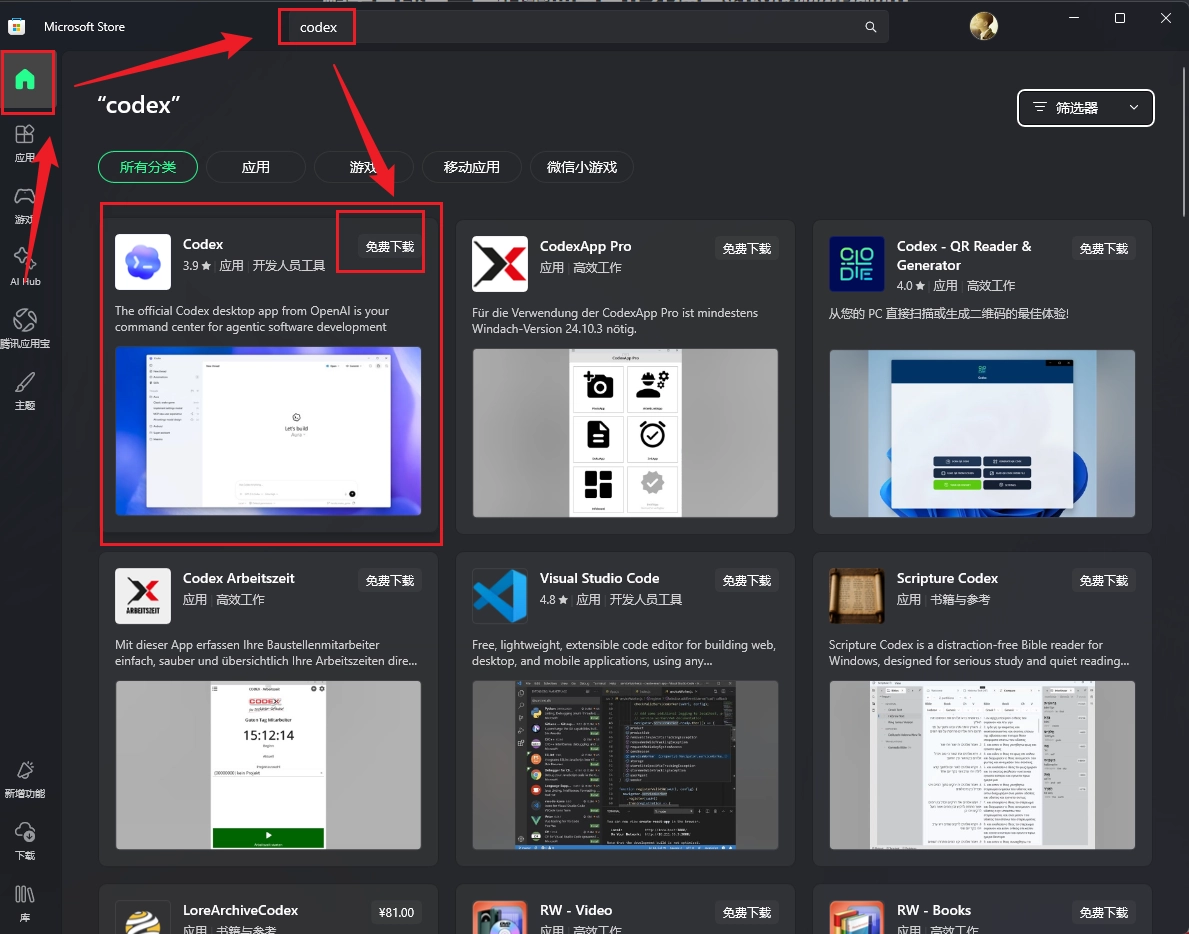This screenshot has height=934, width=1189.
Task: Click 免费下载 for RW - Video
Action: click(x=747, y=913)
